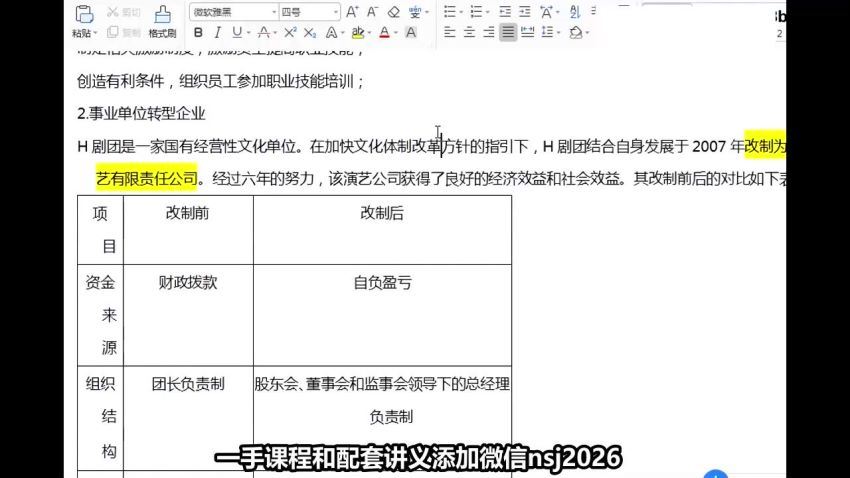Click the bulleted list icon
The image size is (850, 478).
(x=449, y=11)
